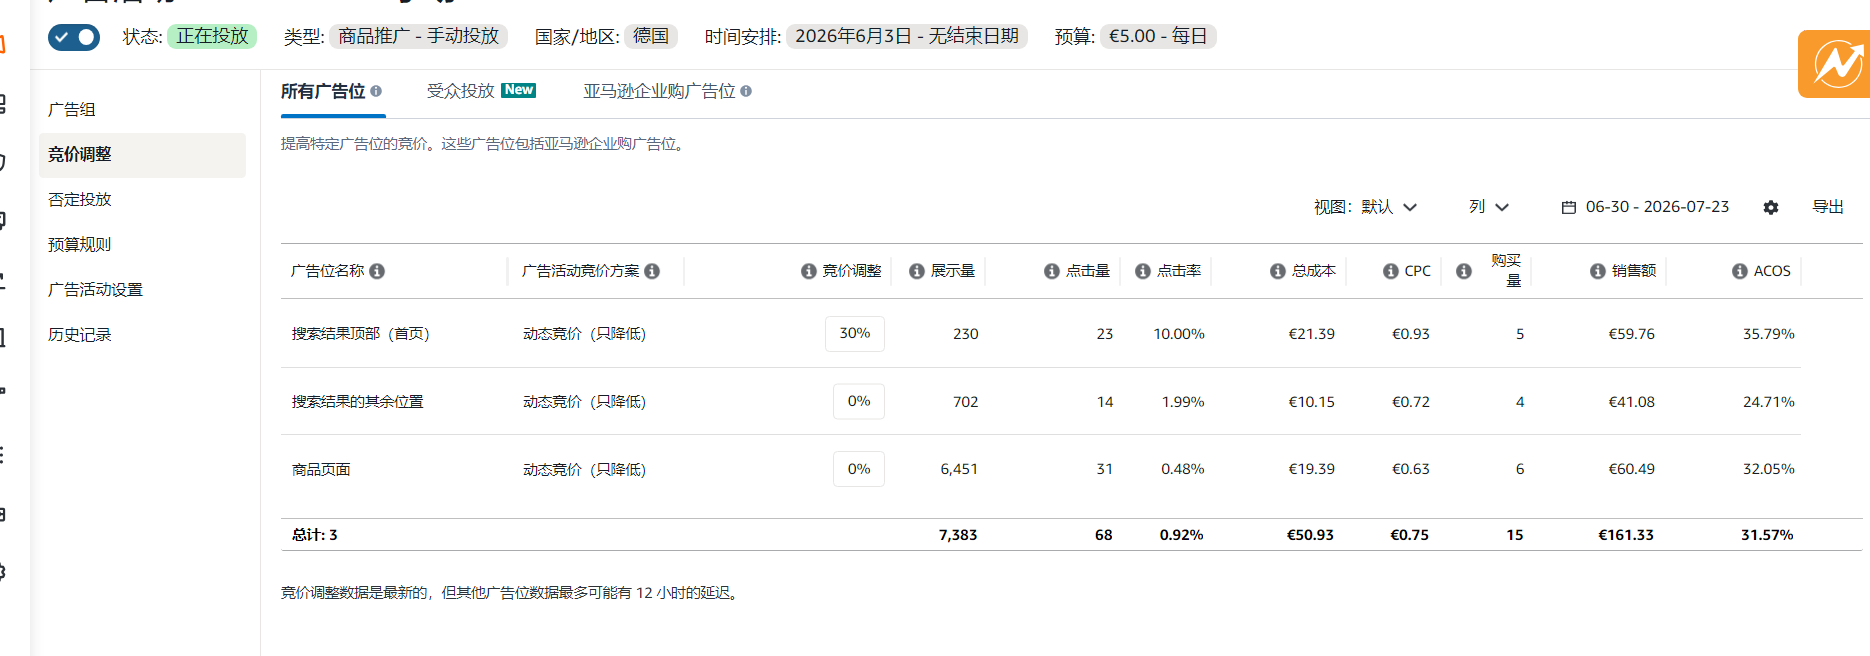Click schedule 2026年6月3日 - 无结束日期
The height and width of the screenshot is (656, 1870).
(x=907, y=36)
